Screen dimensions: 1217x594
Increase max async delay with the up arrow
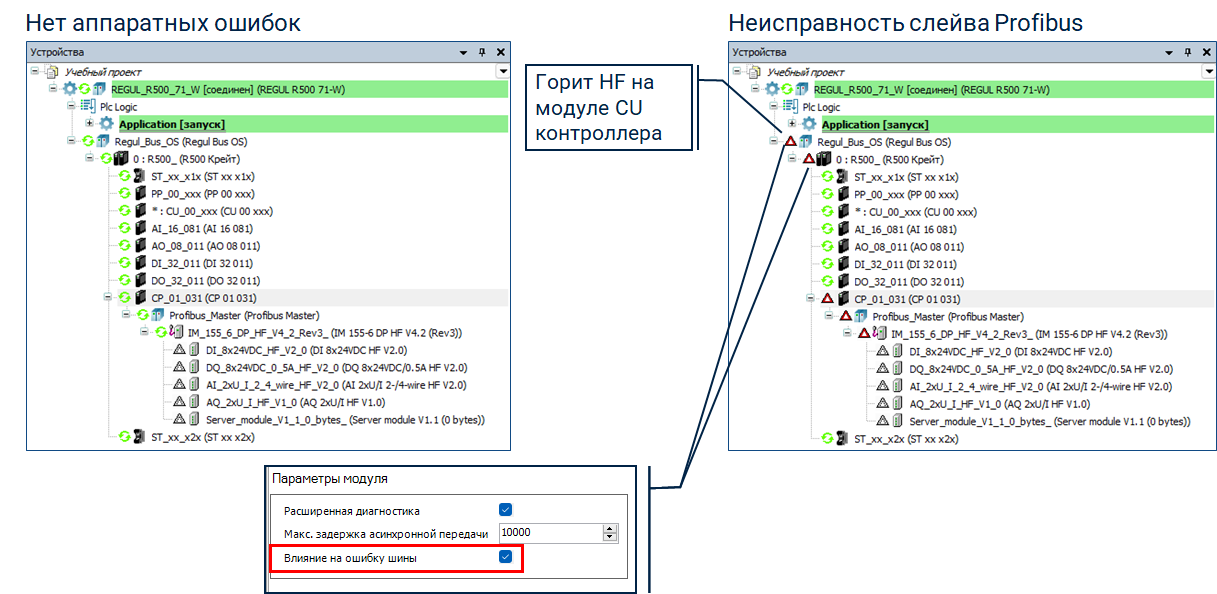tap(609, 529)
